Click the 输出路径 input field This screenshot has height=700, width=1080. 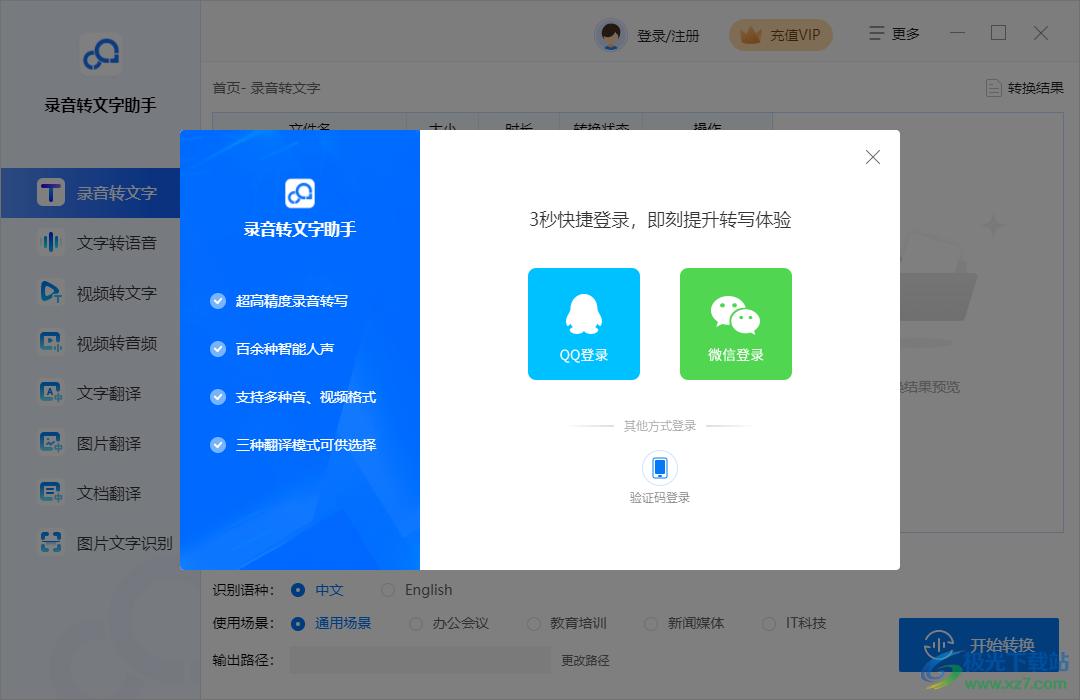[x=420, y=660]
